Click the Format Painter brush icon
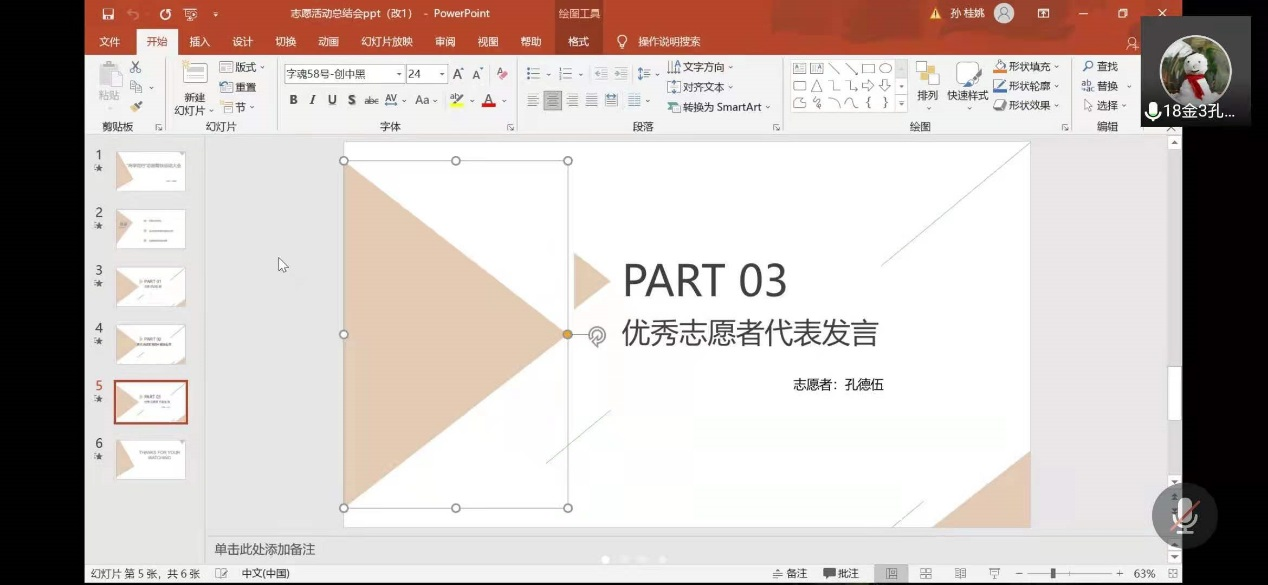 136,105
